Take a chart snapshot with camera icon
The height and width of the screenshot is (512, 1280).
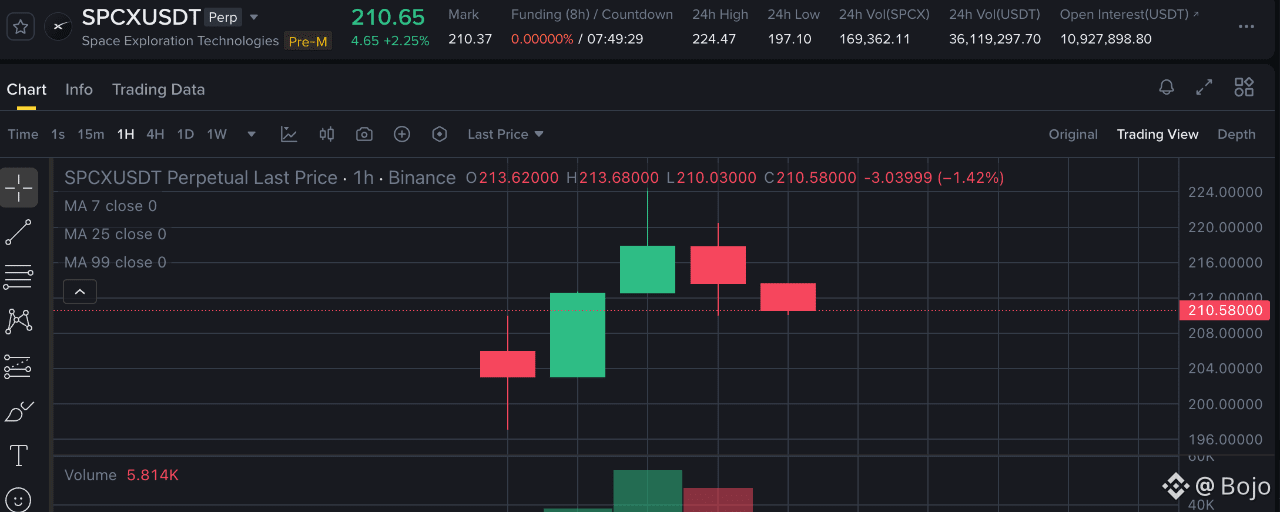click(x=364, y=134)
